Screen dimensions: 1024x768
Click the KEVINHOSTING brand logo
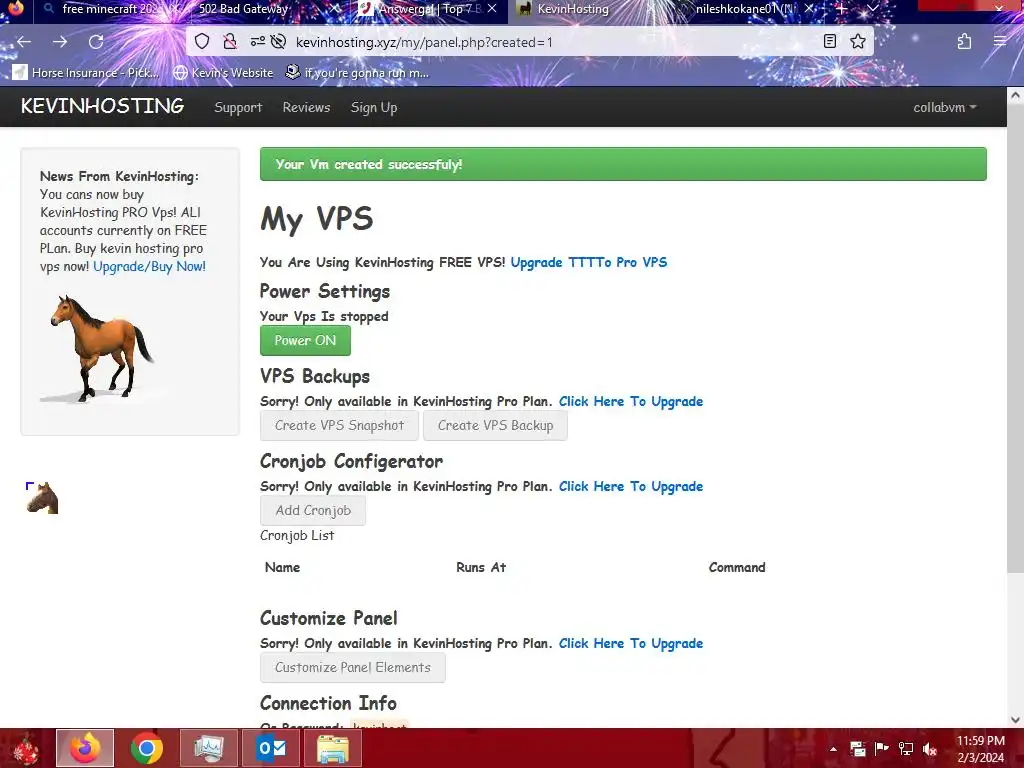click(103, 106)
